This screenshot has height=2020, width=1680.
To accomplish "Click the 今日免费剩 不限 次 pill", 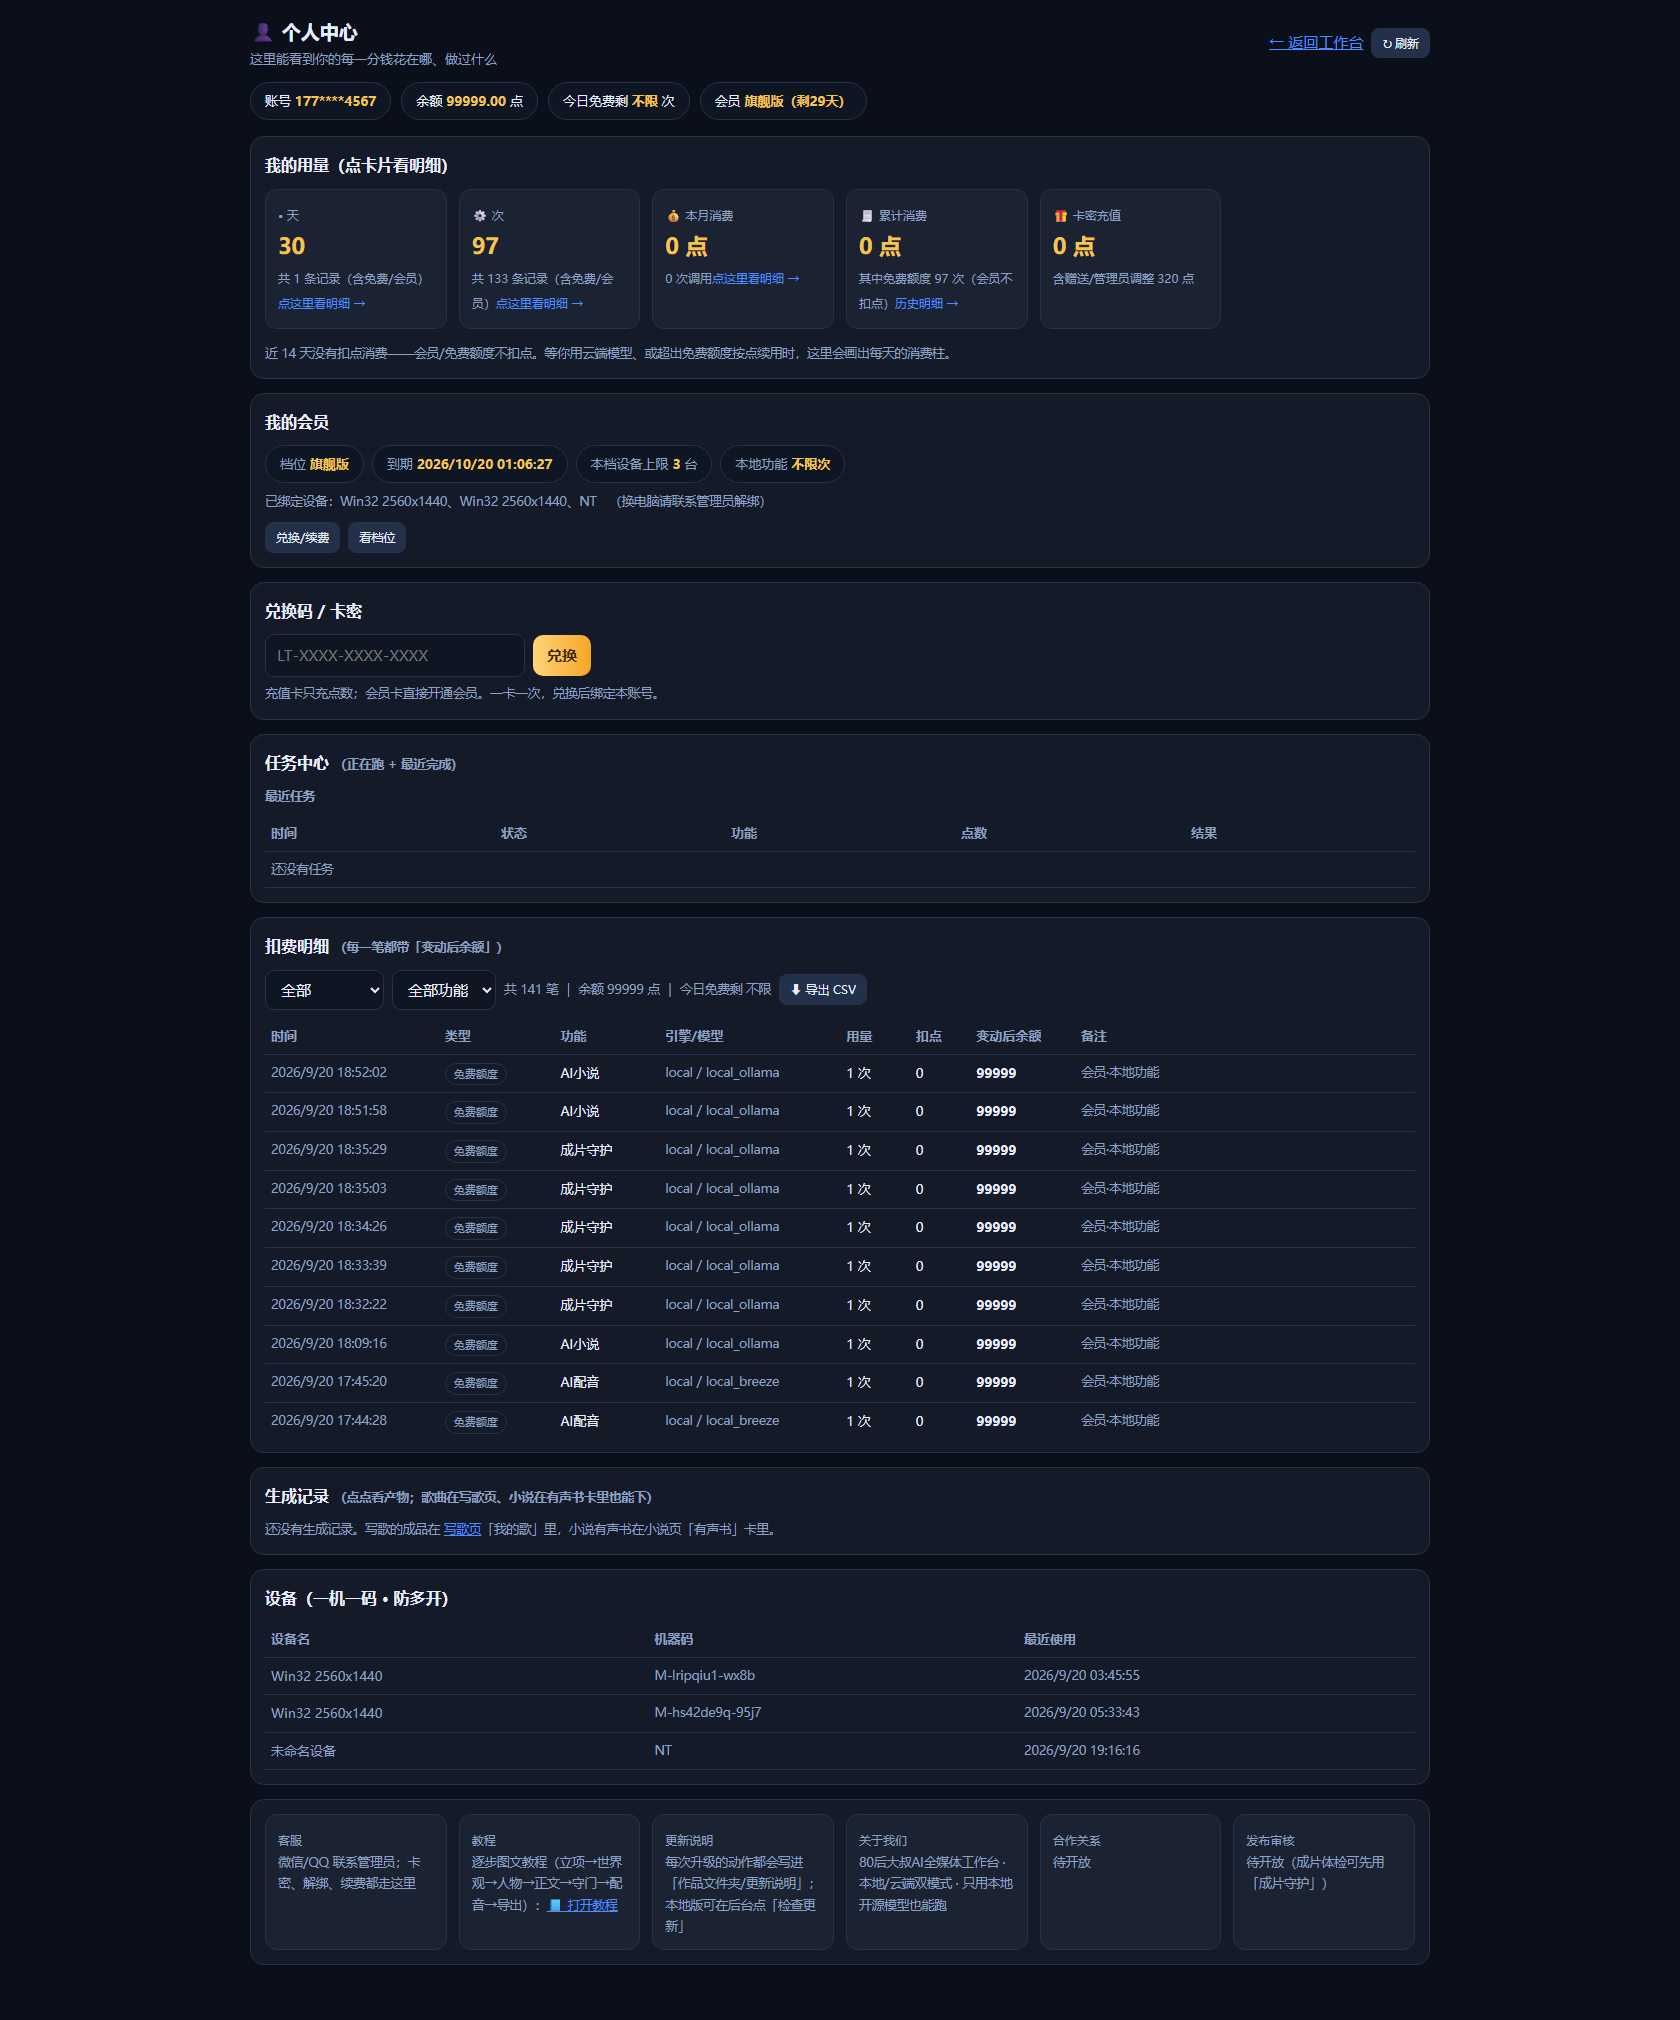I will [x=618, y=101].
